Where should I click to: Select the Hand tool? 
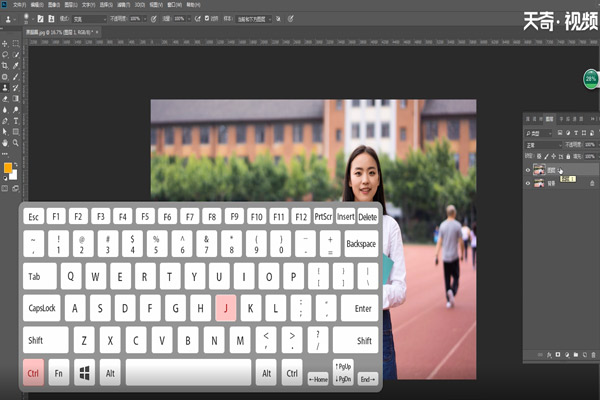click(x=5, y=141)
